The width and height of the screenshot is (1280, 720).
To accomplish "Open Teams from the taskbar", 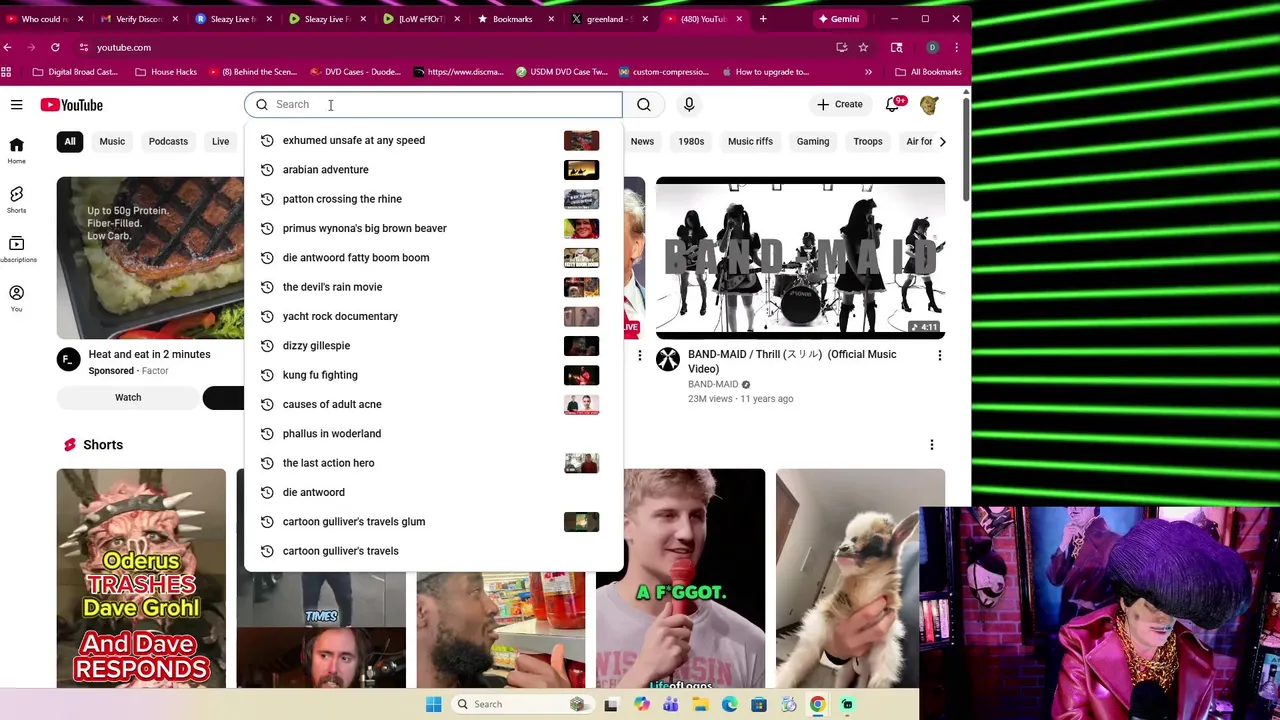I will coord(671,704).
